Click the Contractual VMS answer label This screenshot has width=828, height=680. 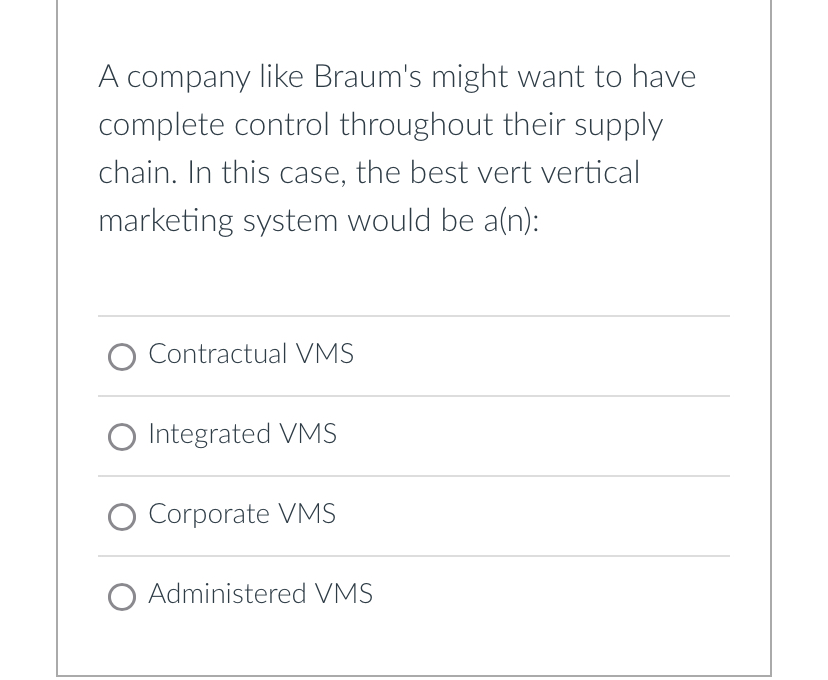250,354
